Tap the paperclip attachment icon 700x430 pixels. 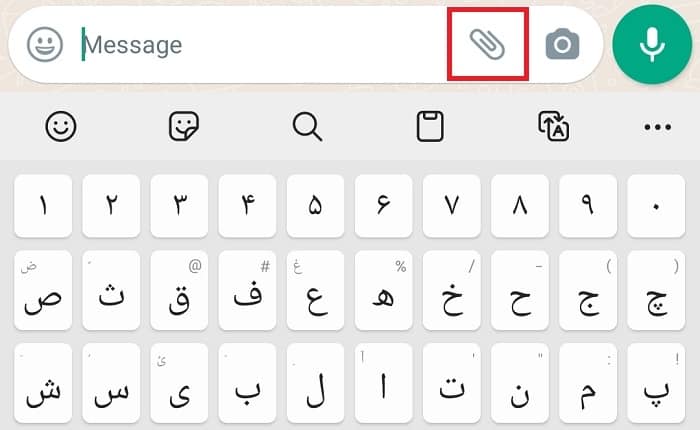(487, 44)
